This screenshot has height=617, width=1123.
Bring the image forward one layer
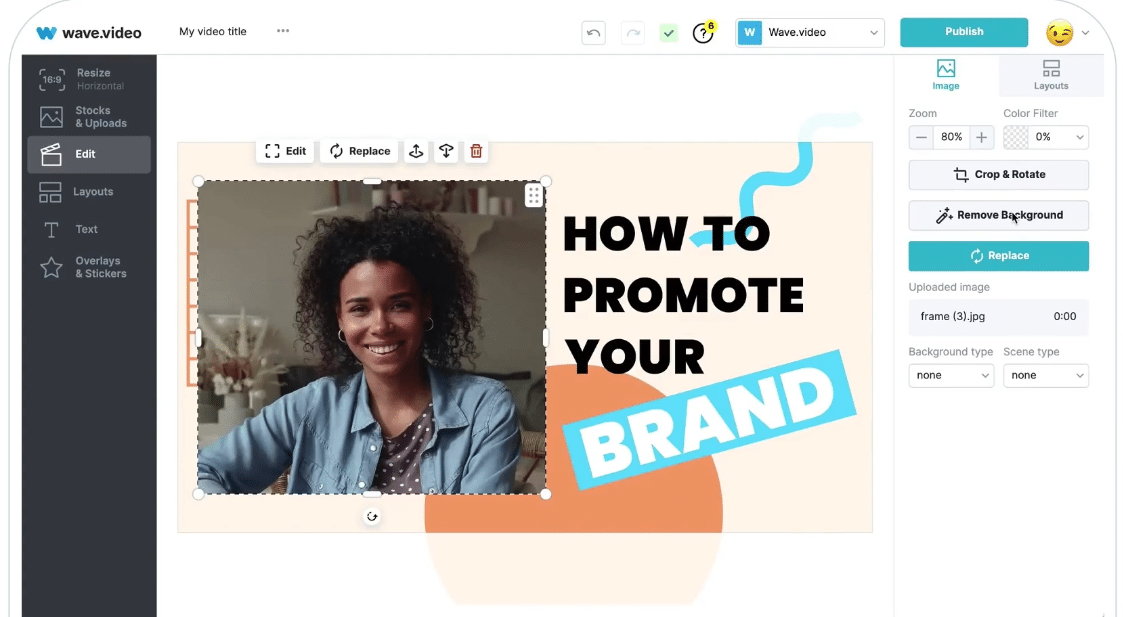point(416,151)
